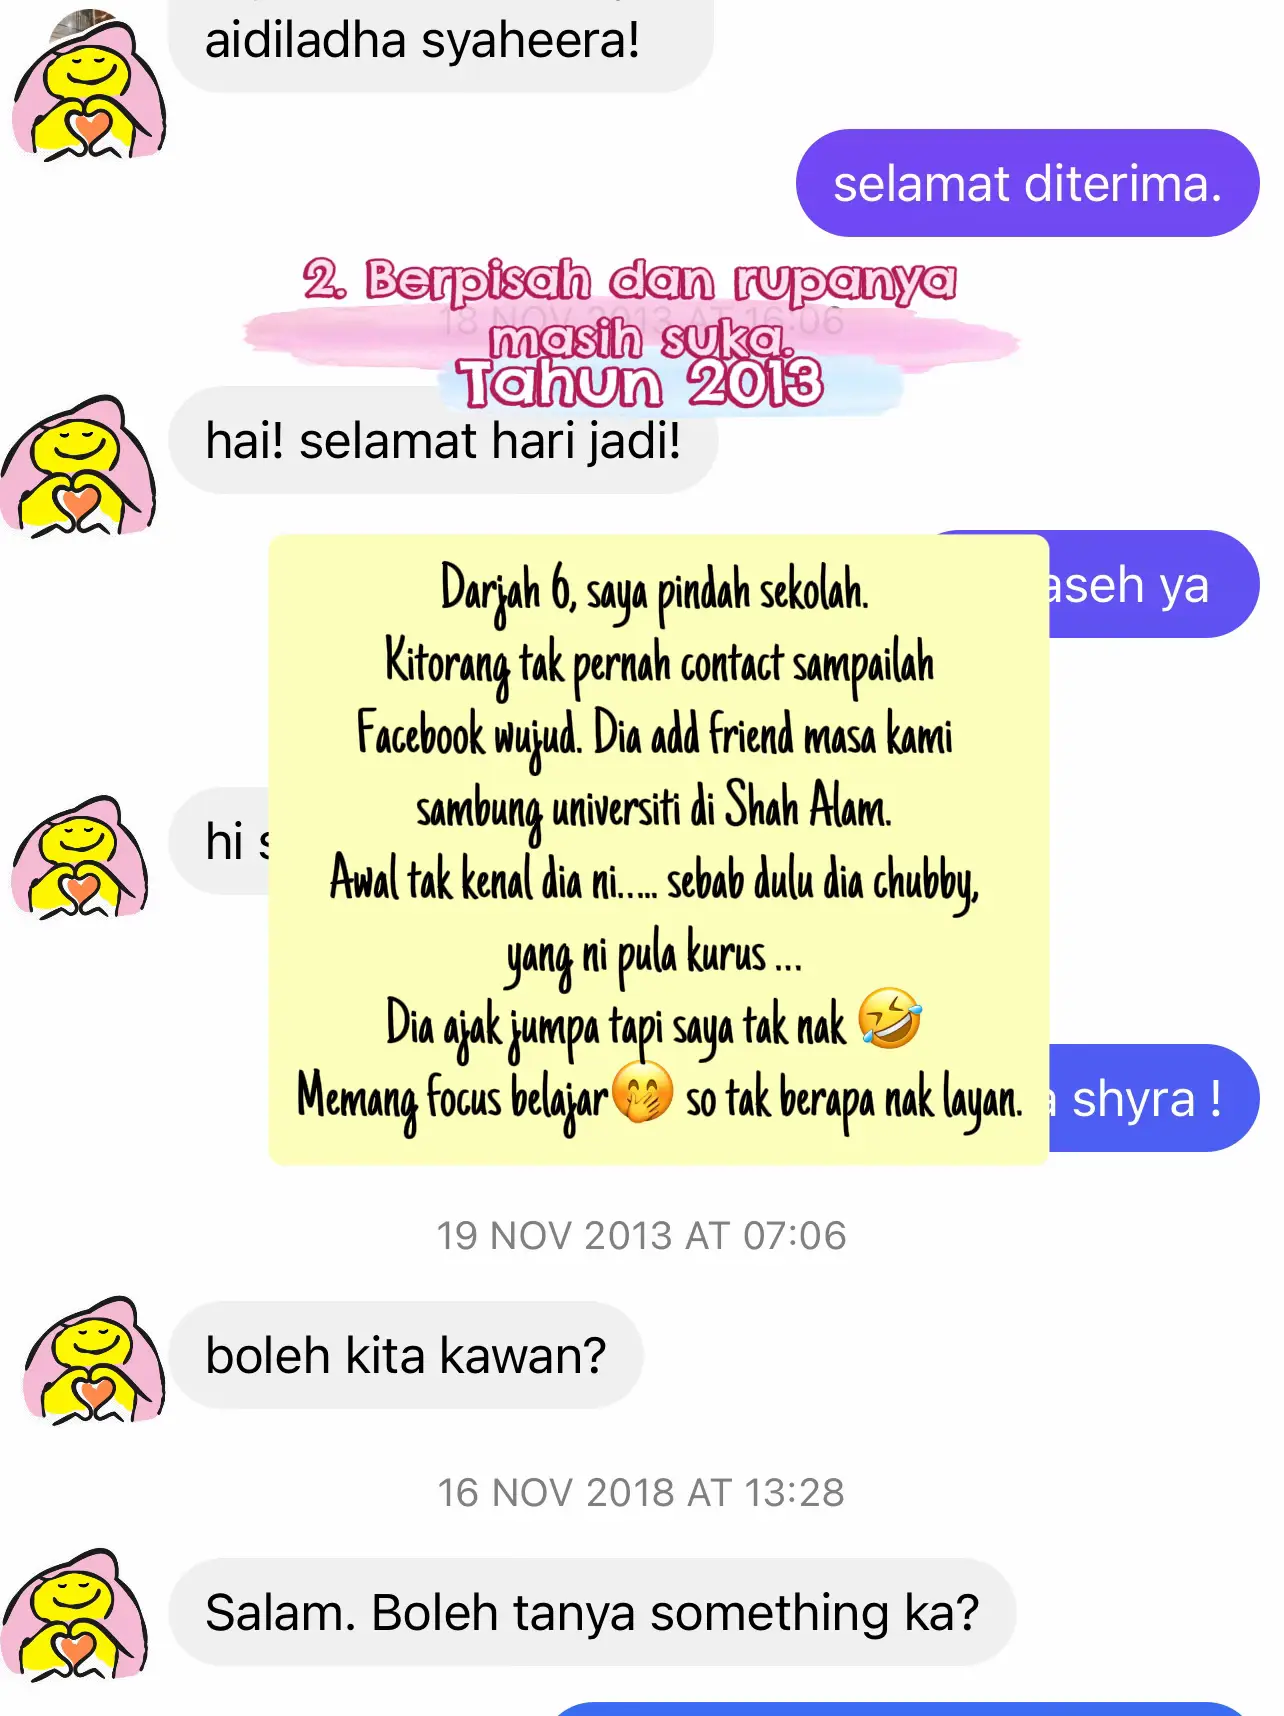Image resolution: width=1284 pixels, height=1716 pixels.
Task: Tap the hand-over-mouth emoji sticker
Action: (x=642, y=1092)
